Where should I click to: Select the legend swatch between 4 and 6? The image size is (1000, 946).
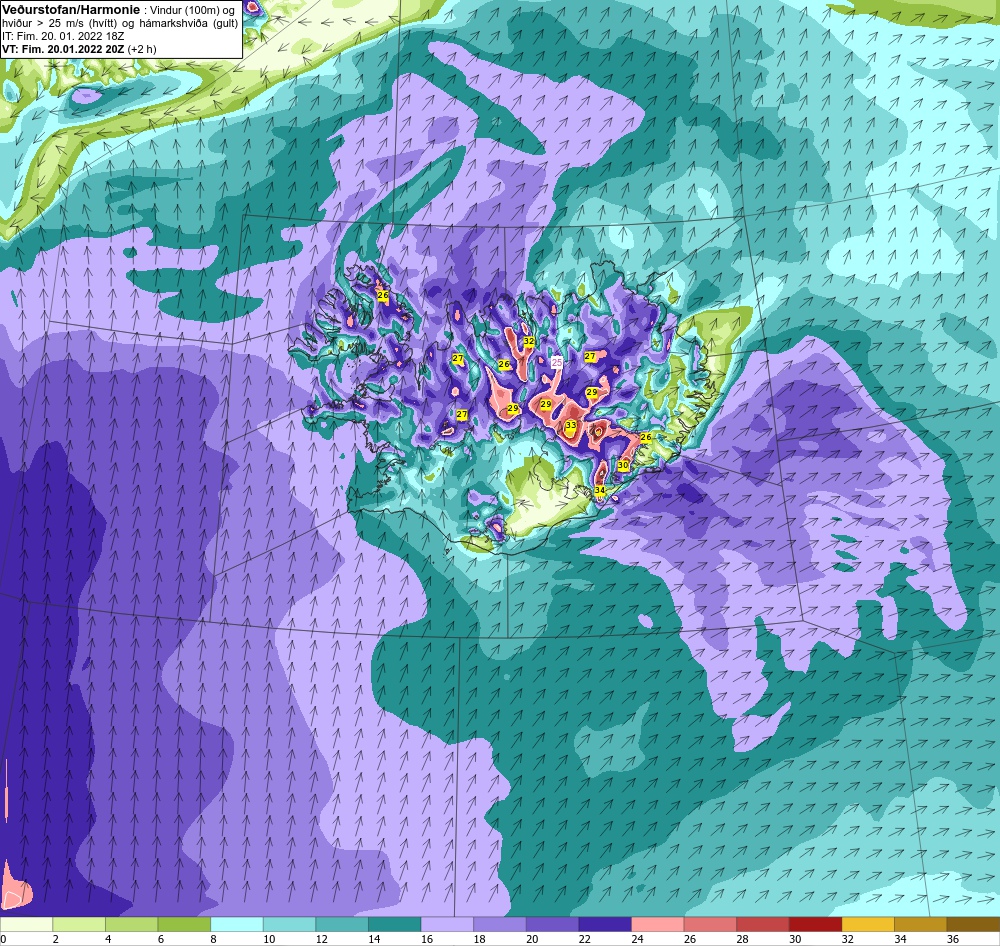coord(131,924)
